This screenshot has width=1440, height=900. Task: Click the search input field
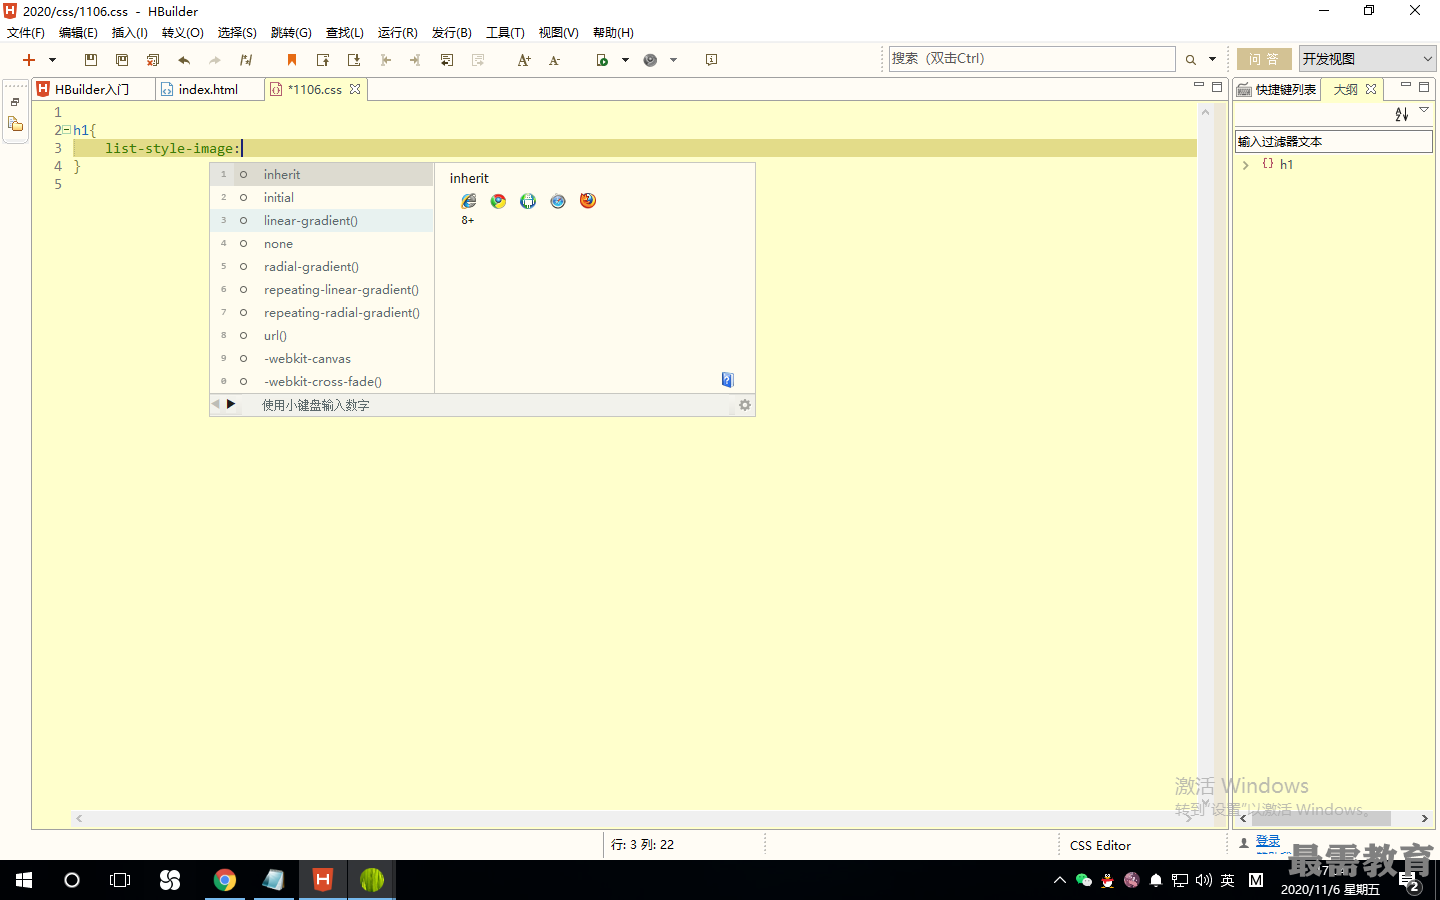coord(1032,59)
